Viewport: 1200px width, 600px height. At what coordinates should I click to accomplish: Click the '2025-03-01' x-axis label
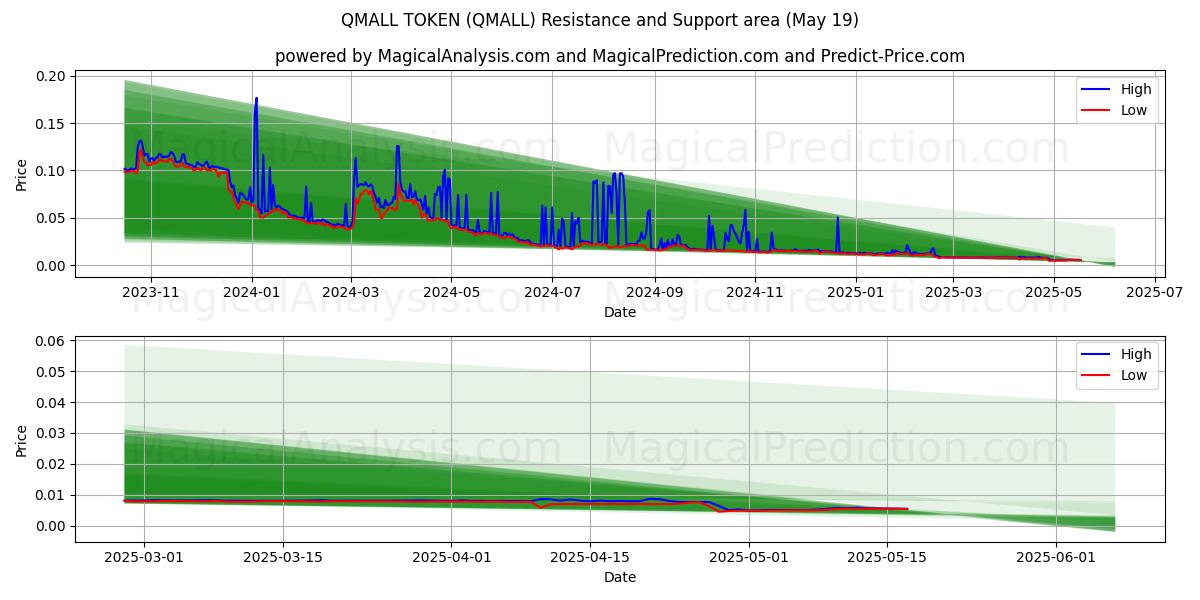click(x=144, y=557)
